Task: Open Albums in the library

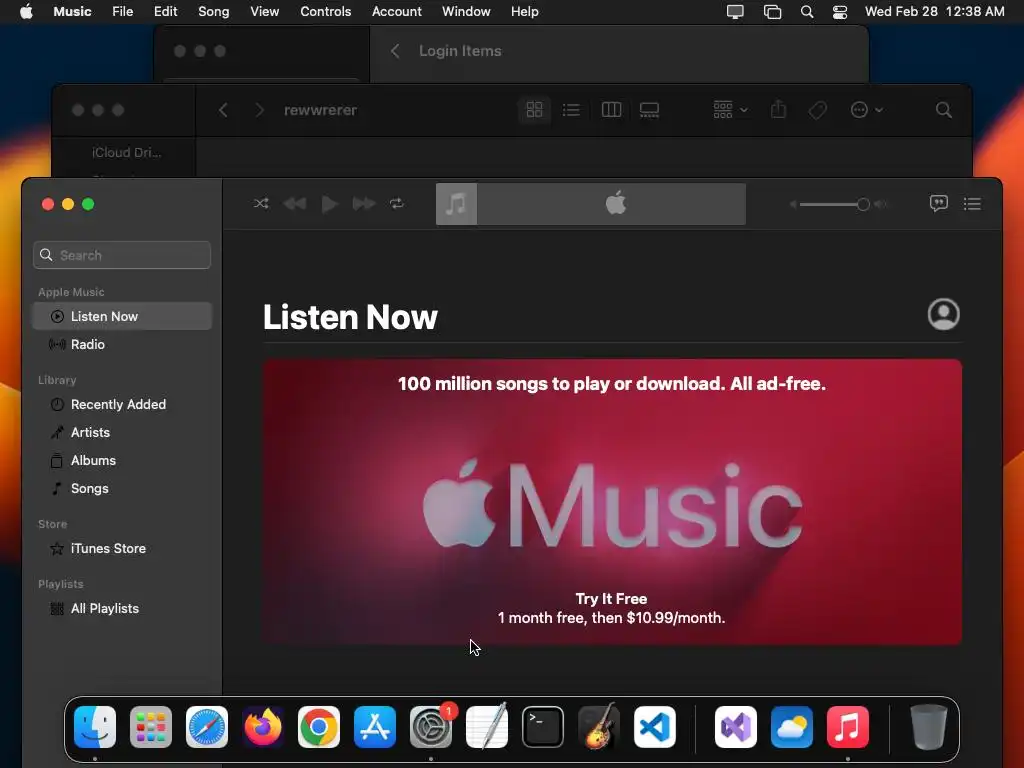Action: click(x=122, y=460)
